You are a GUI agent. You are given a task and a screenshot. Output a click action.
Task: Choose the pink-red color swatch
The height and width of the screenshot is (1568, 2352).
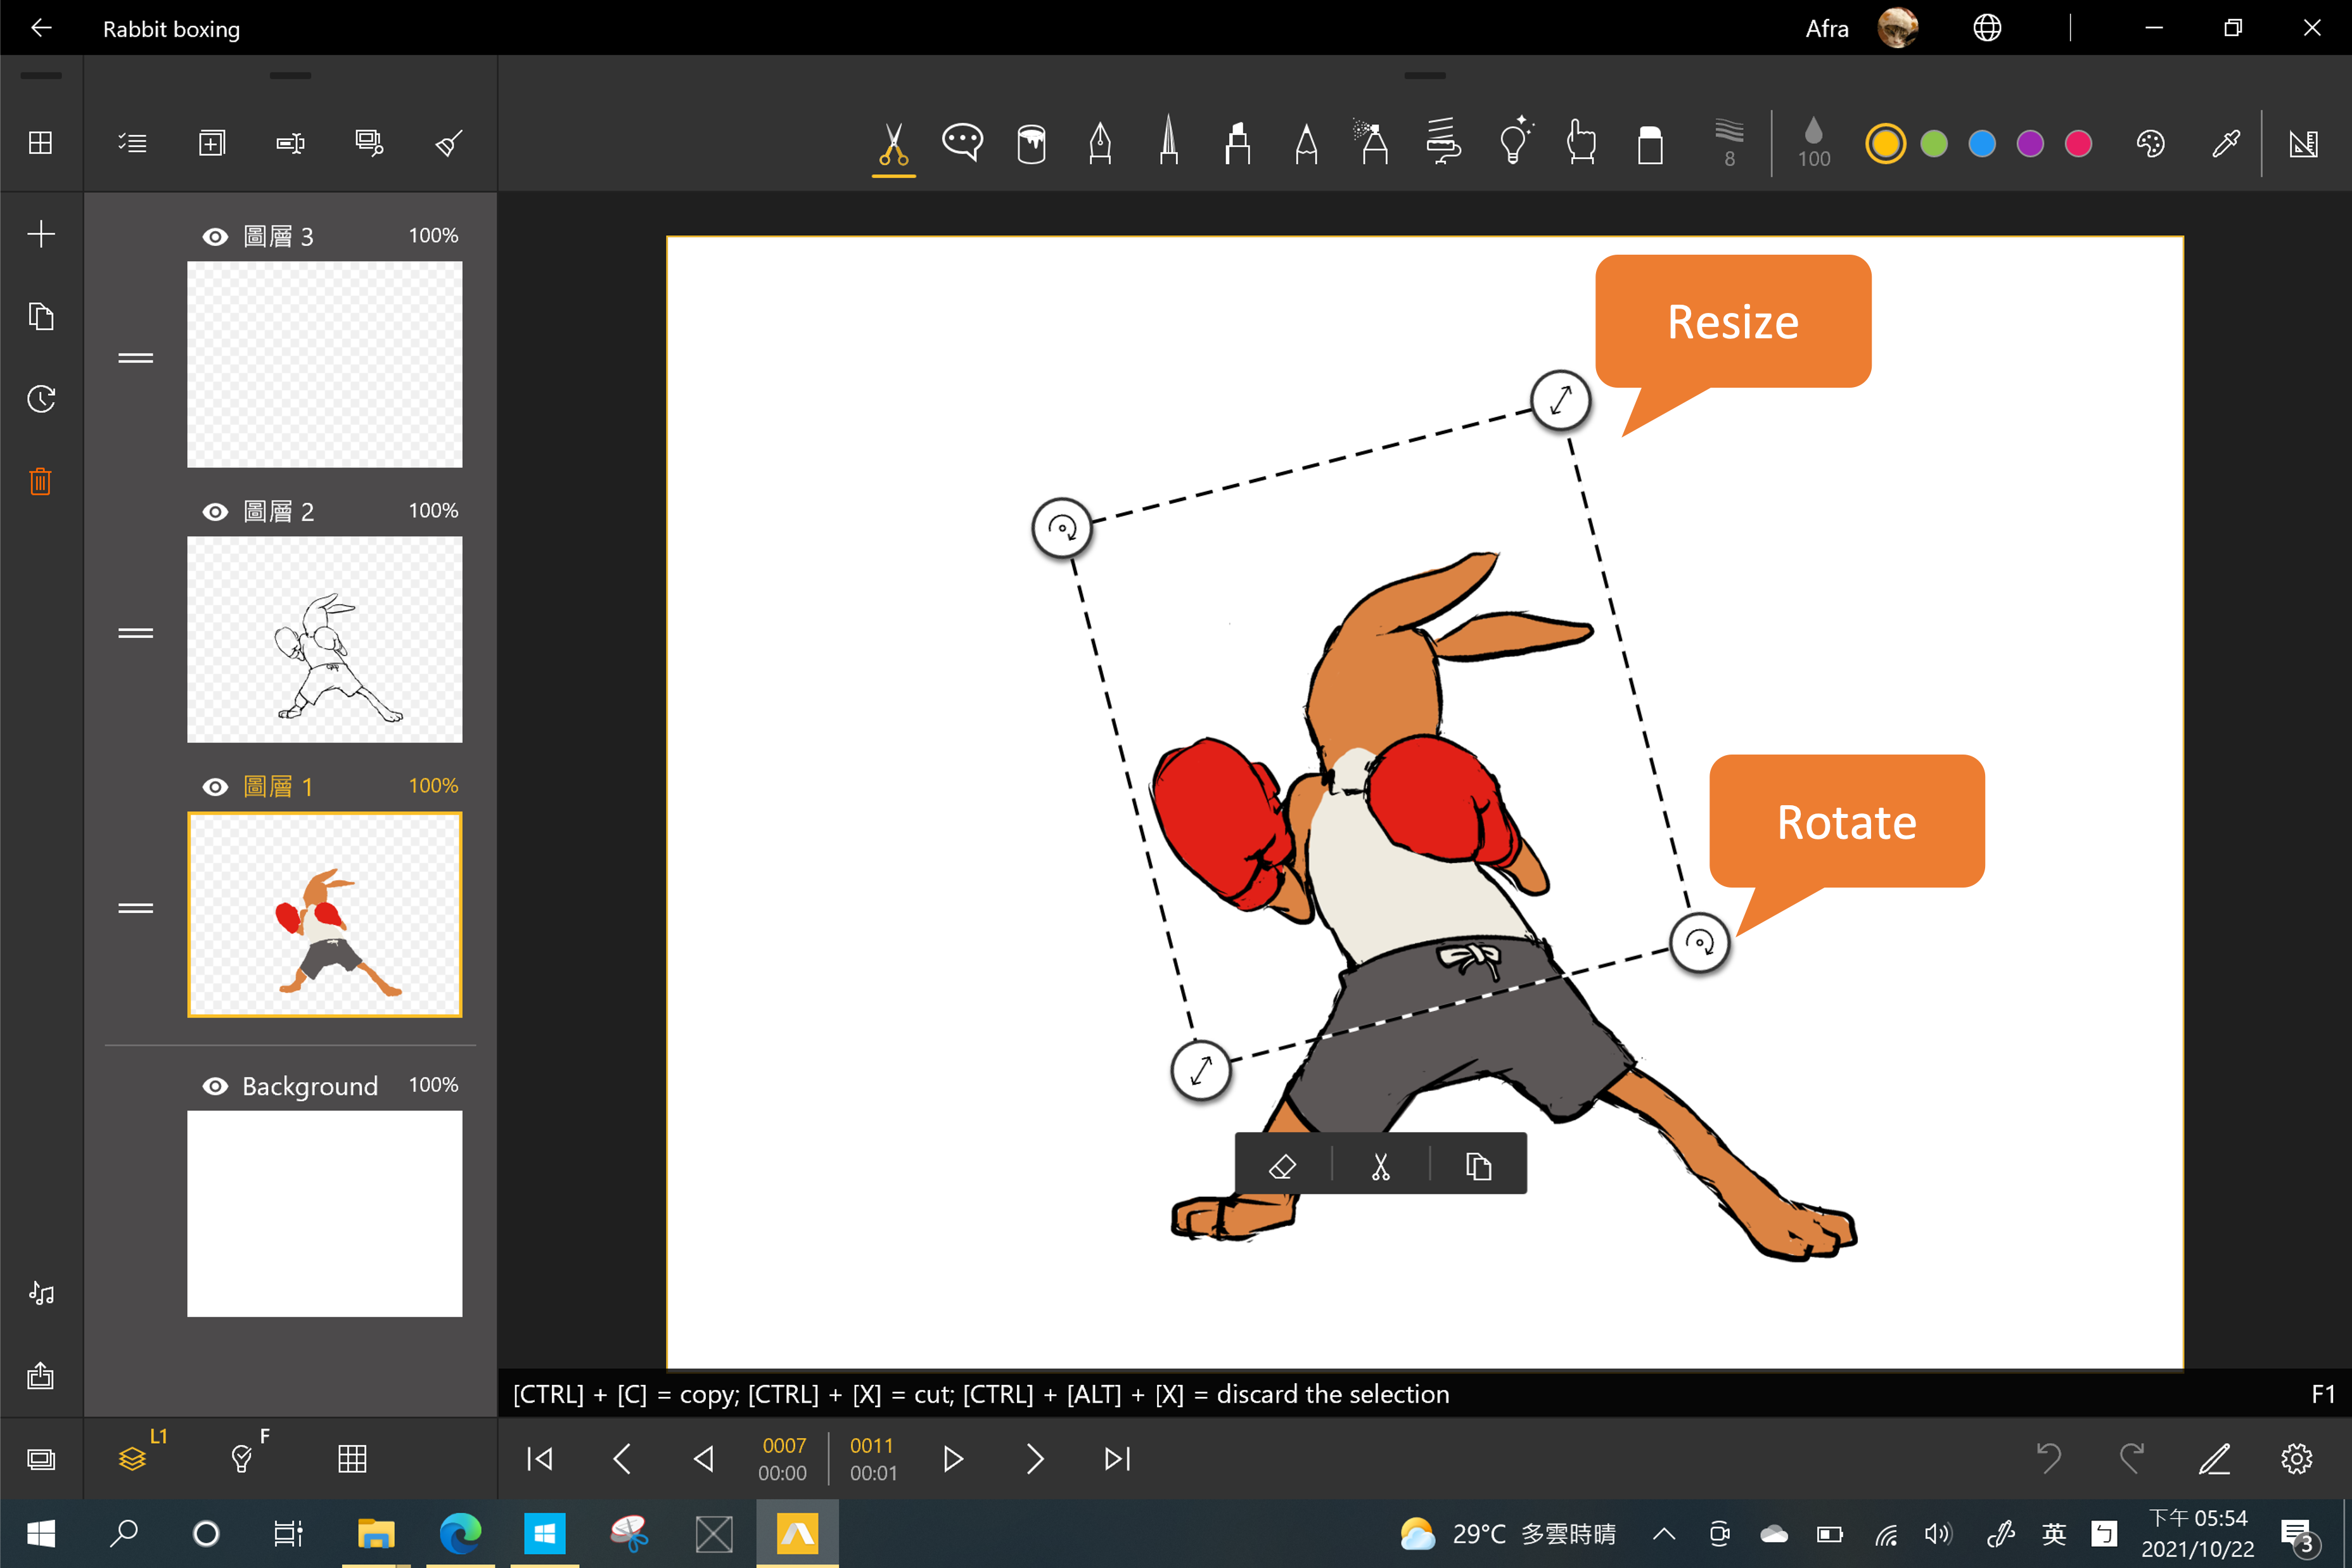click(2078, 144)
